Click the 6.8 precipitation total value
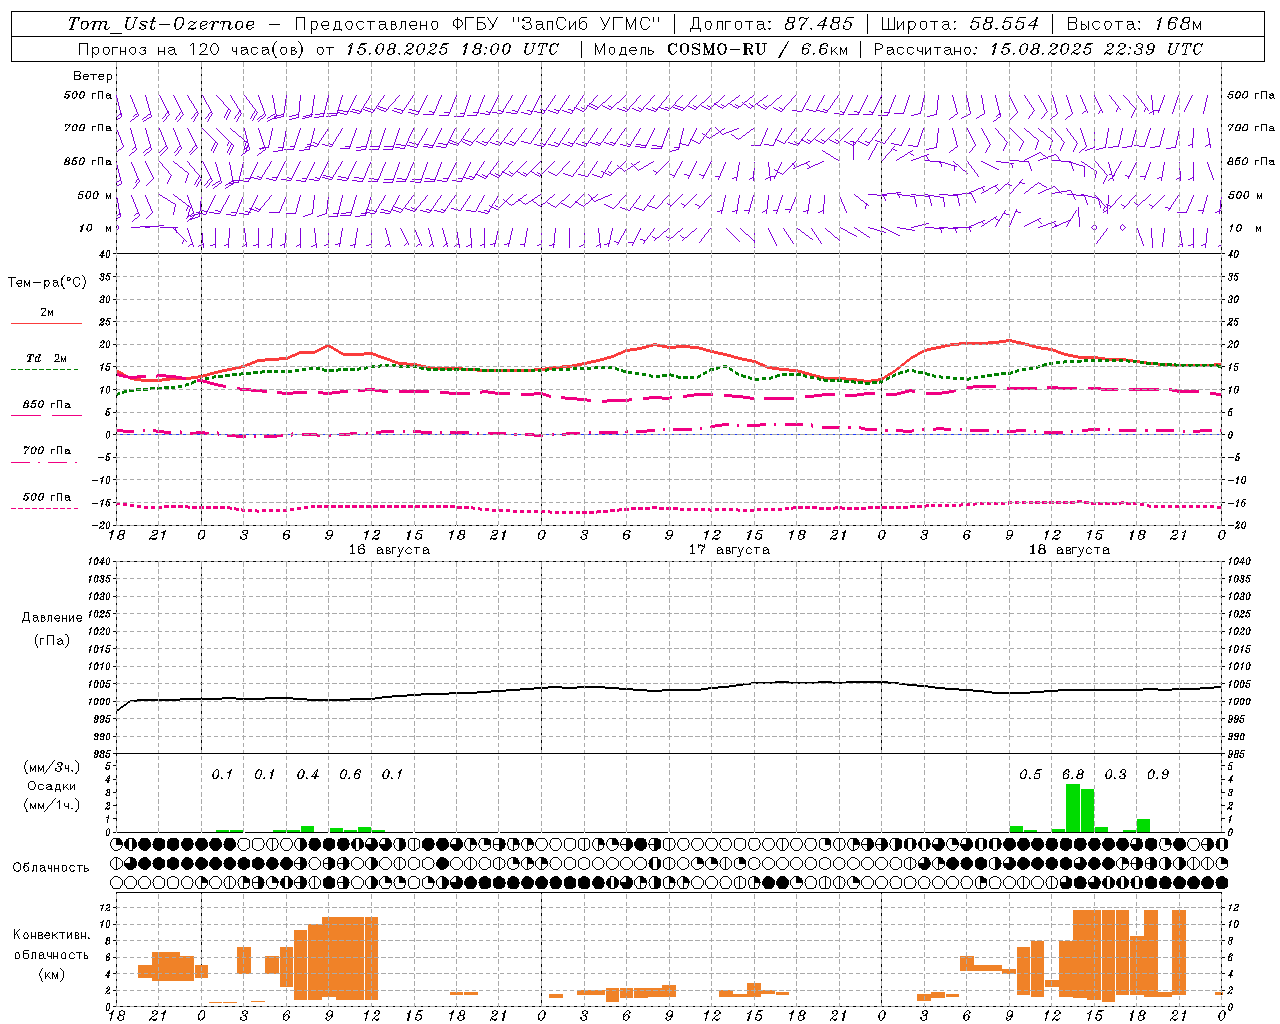 (1073, 775)
